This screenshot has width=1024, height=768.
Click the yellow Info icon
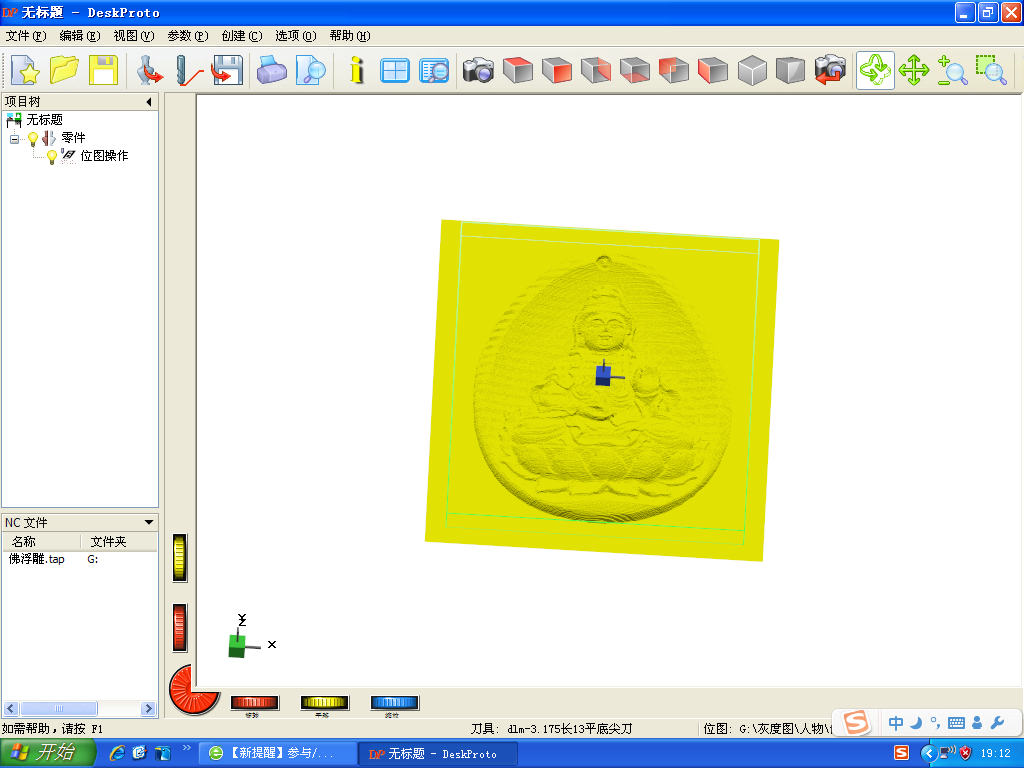(x=357, y=70)
